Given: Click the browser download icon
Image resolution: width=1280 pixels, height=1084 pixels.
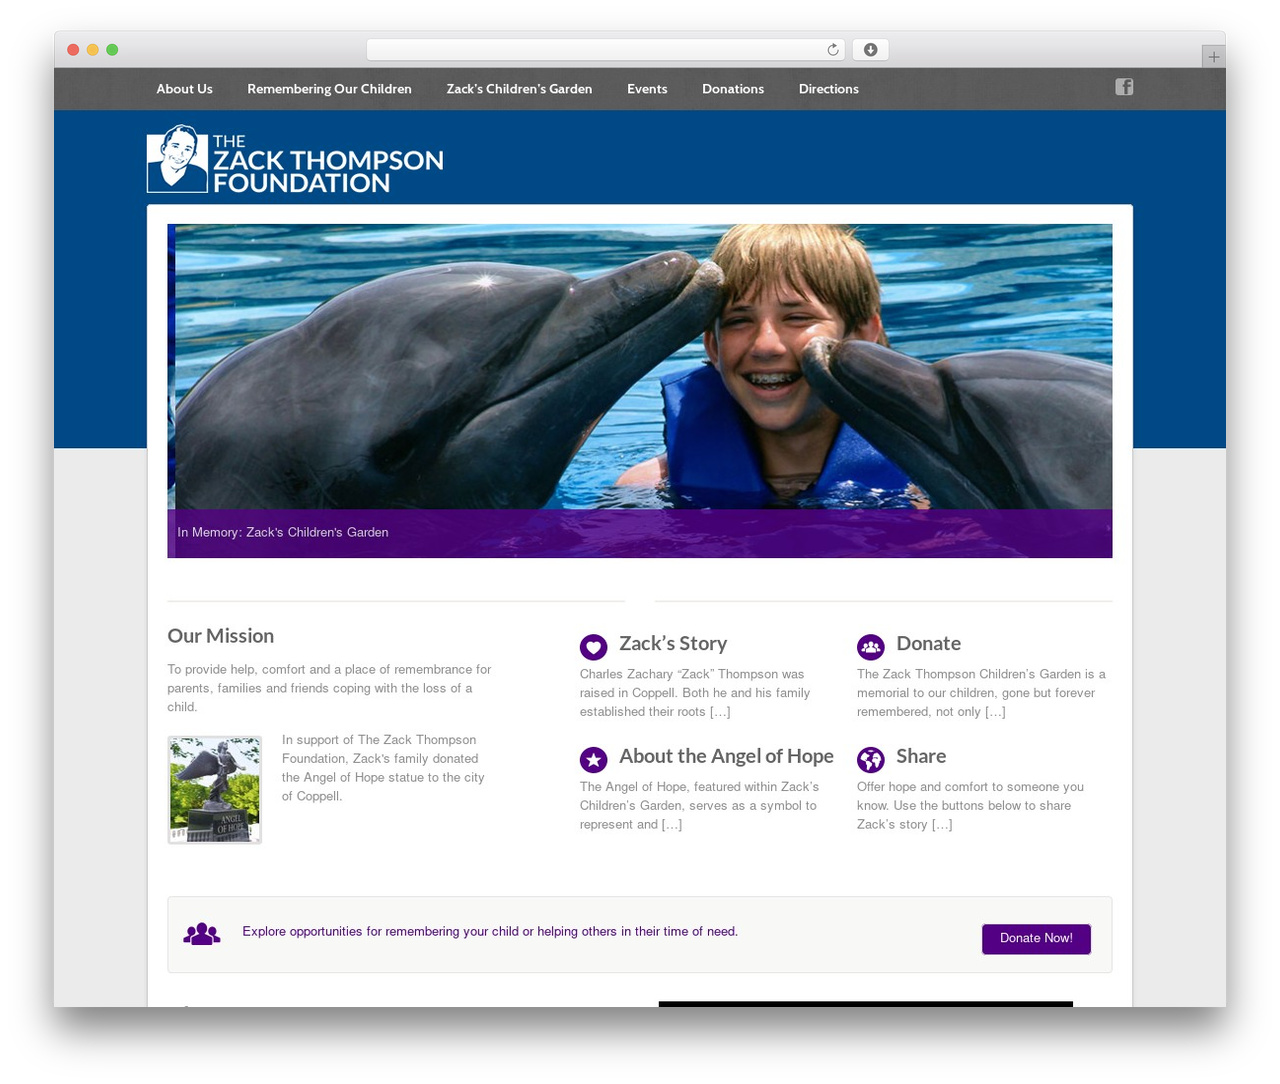Looking at the screenshot, I should coord(871,50).
